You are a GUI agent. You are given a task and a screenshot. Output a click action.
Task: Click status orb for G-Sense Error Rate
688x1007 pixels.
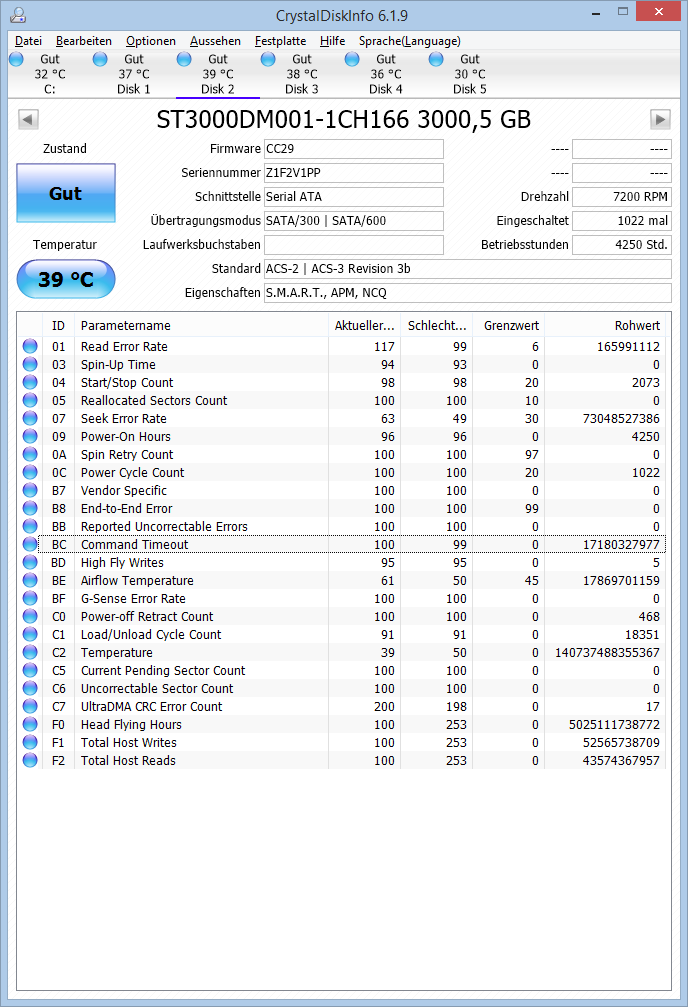coord(30,598)
